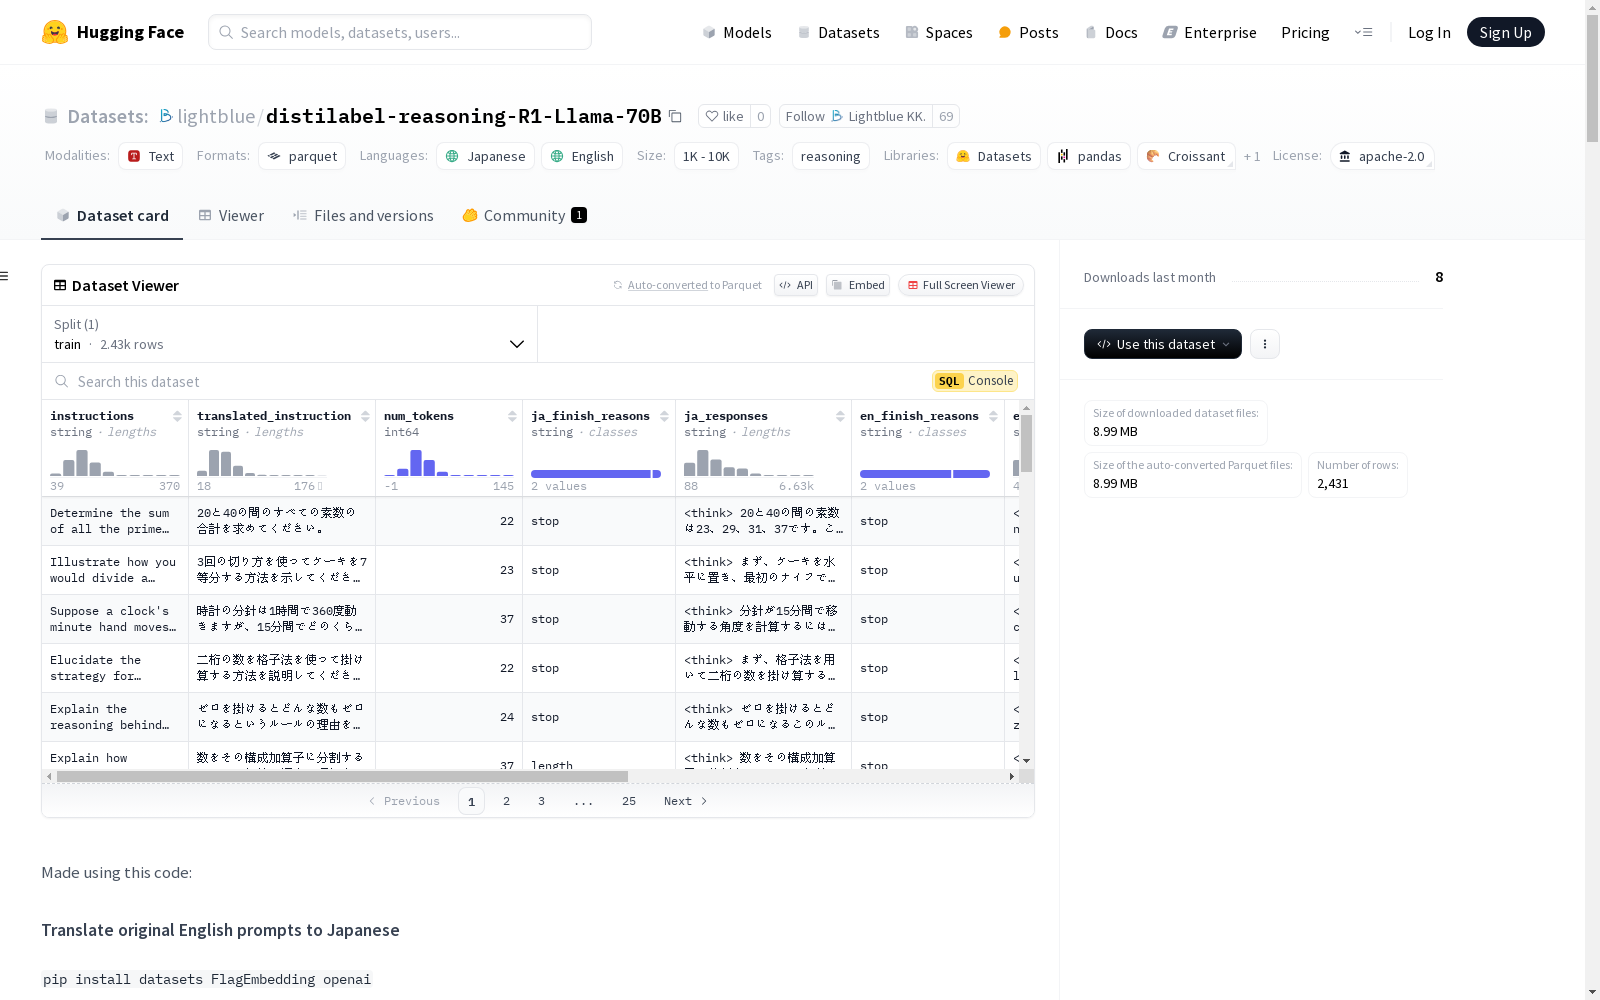Focus the search models, datasets, users field

(400, 32)
